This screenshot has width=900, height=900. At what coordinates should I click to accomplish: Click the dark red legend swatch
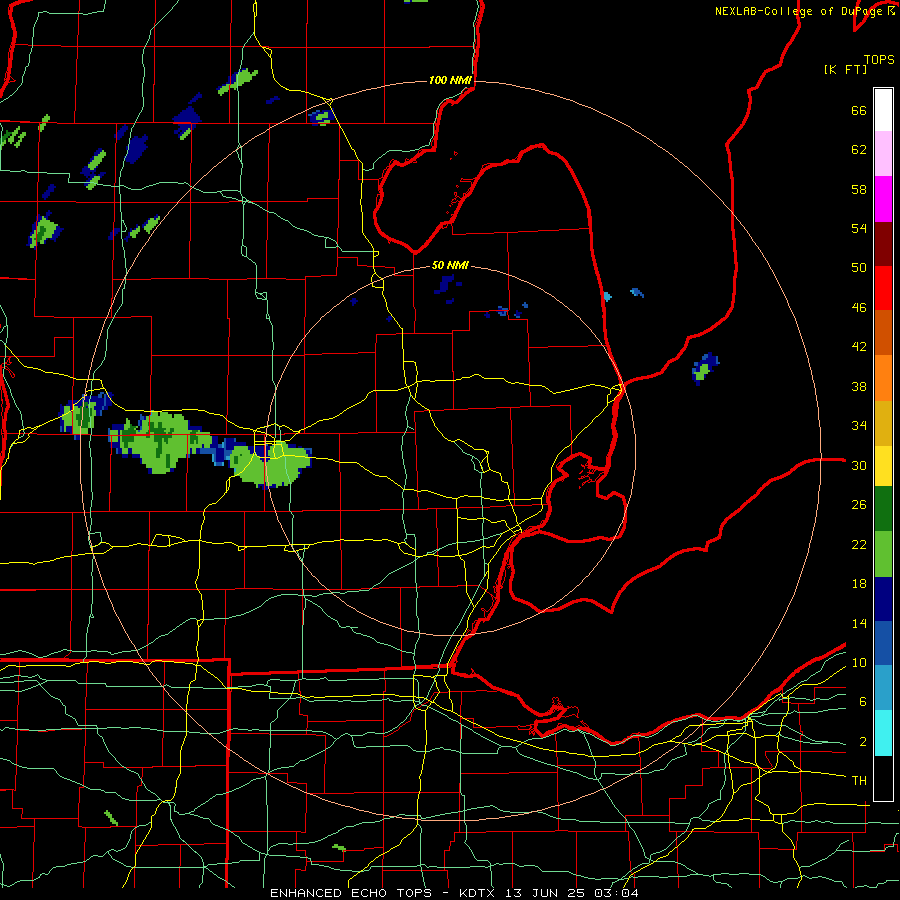click(x=883, y=244)
